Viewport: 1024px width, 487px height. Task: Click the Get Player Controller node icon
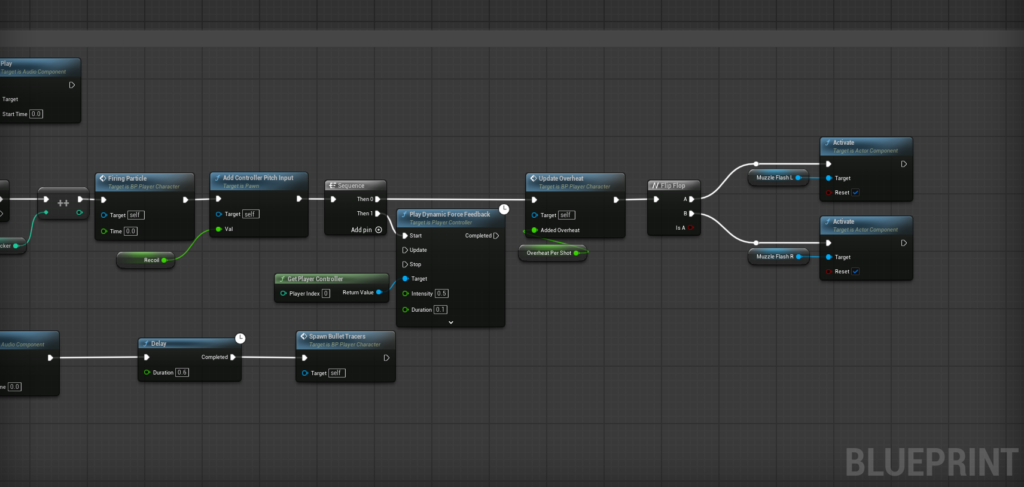283,278
